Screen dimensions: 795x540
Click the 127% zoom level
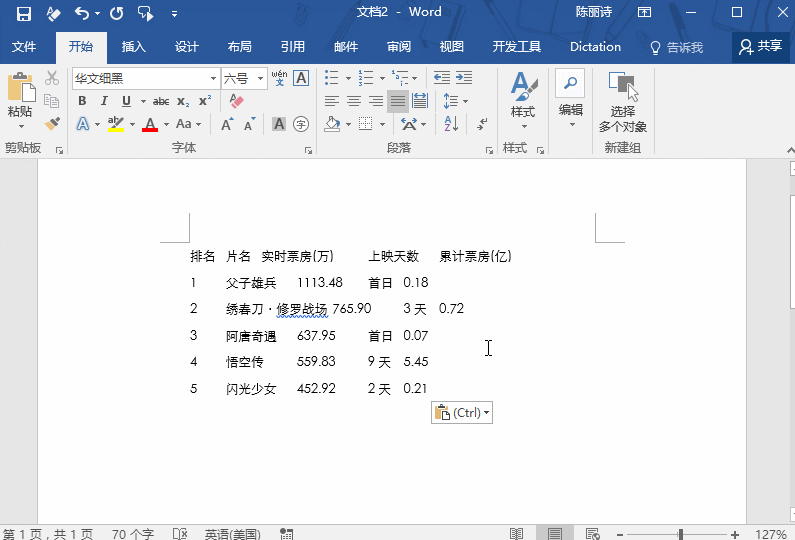(771, 534)
